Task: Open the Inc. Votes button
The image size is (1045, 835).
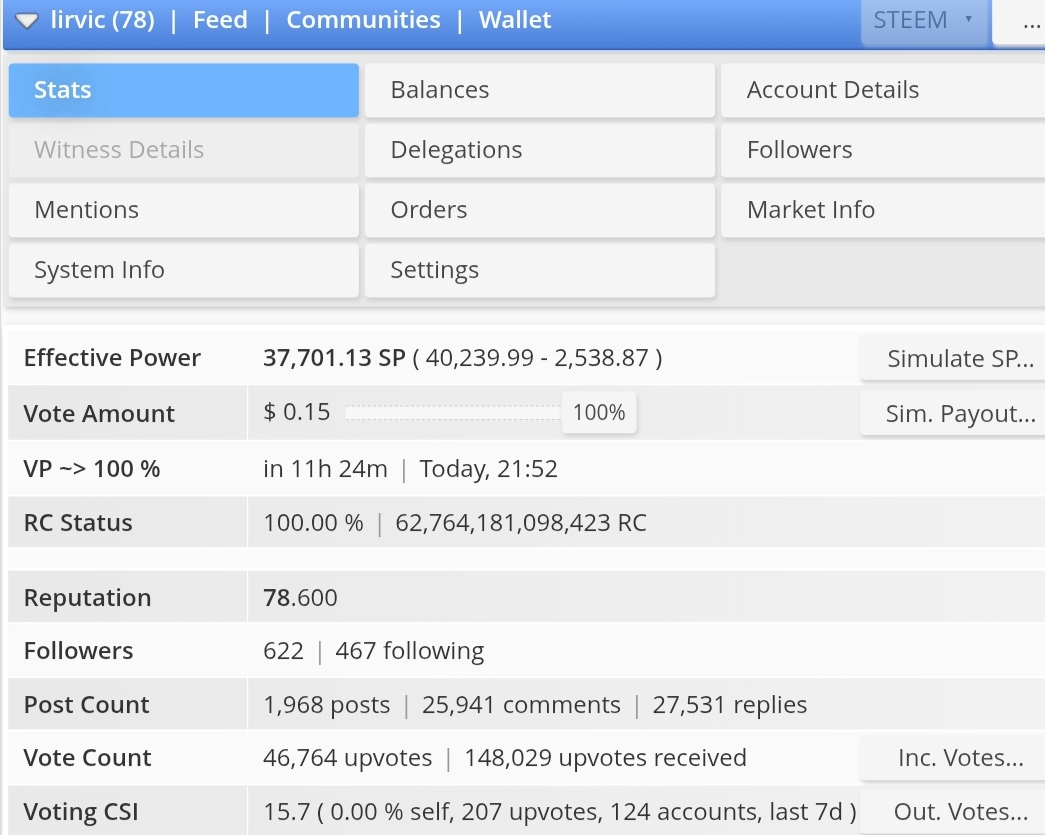Action: pyautogui.click(x=953, y=758)
